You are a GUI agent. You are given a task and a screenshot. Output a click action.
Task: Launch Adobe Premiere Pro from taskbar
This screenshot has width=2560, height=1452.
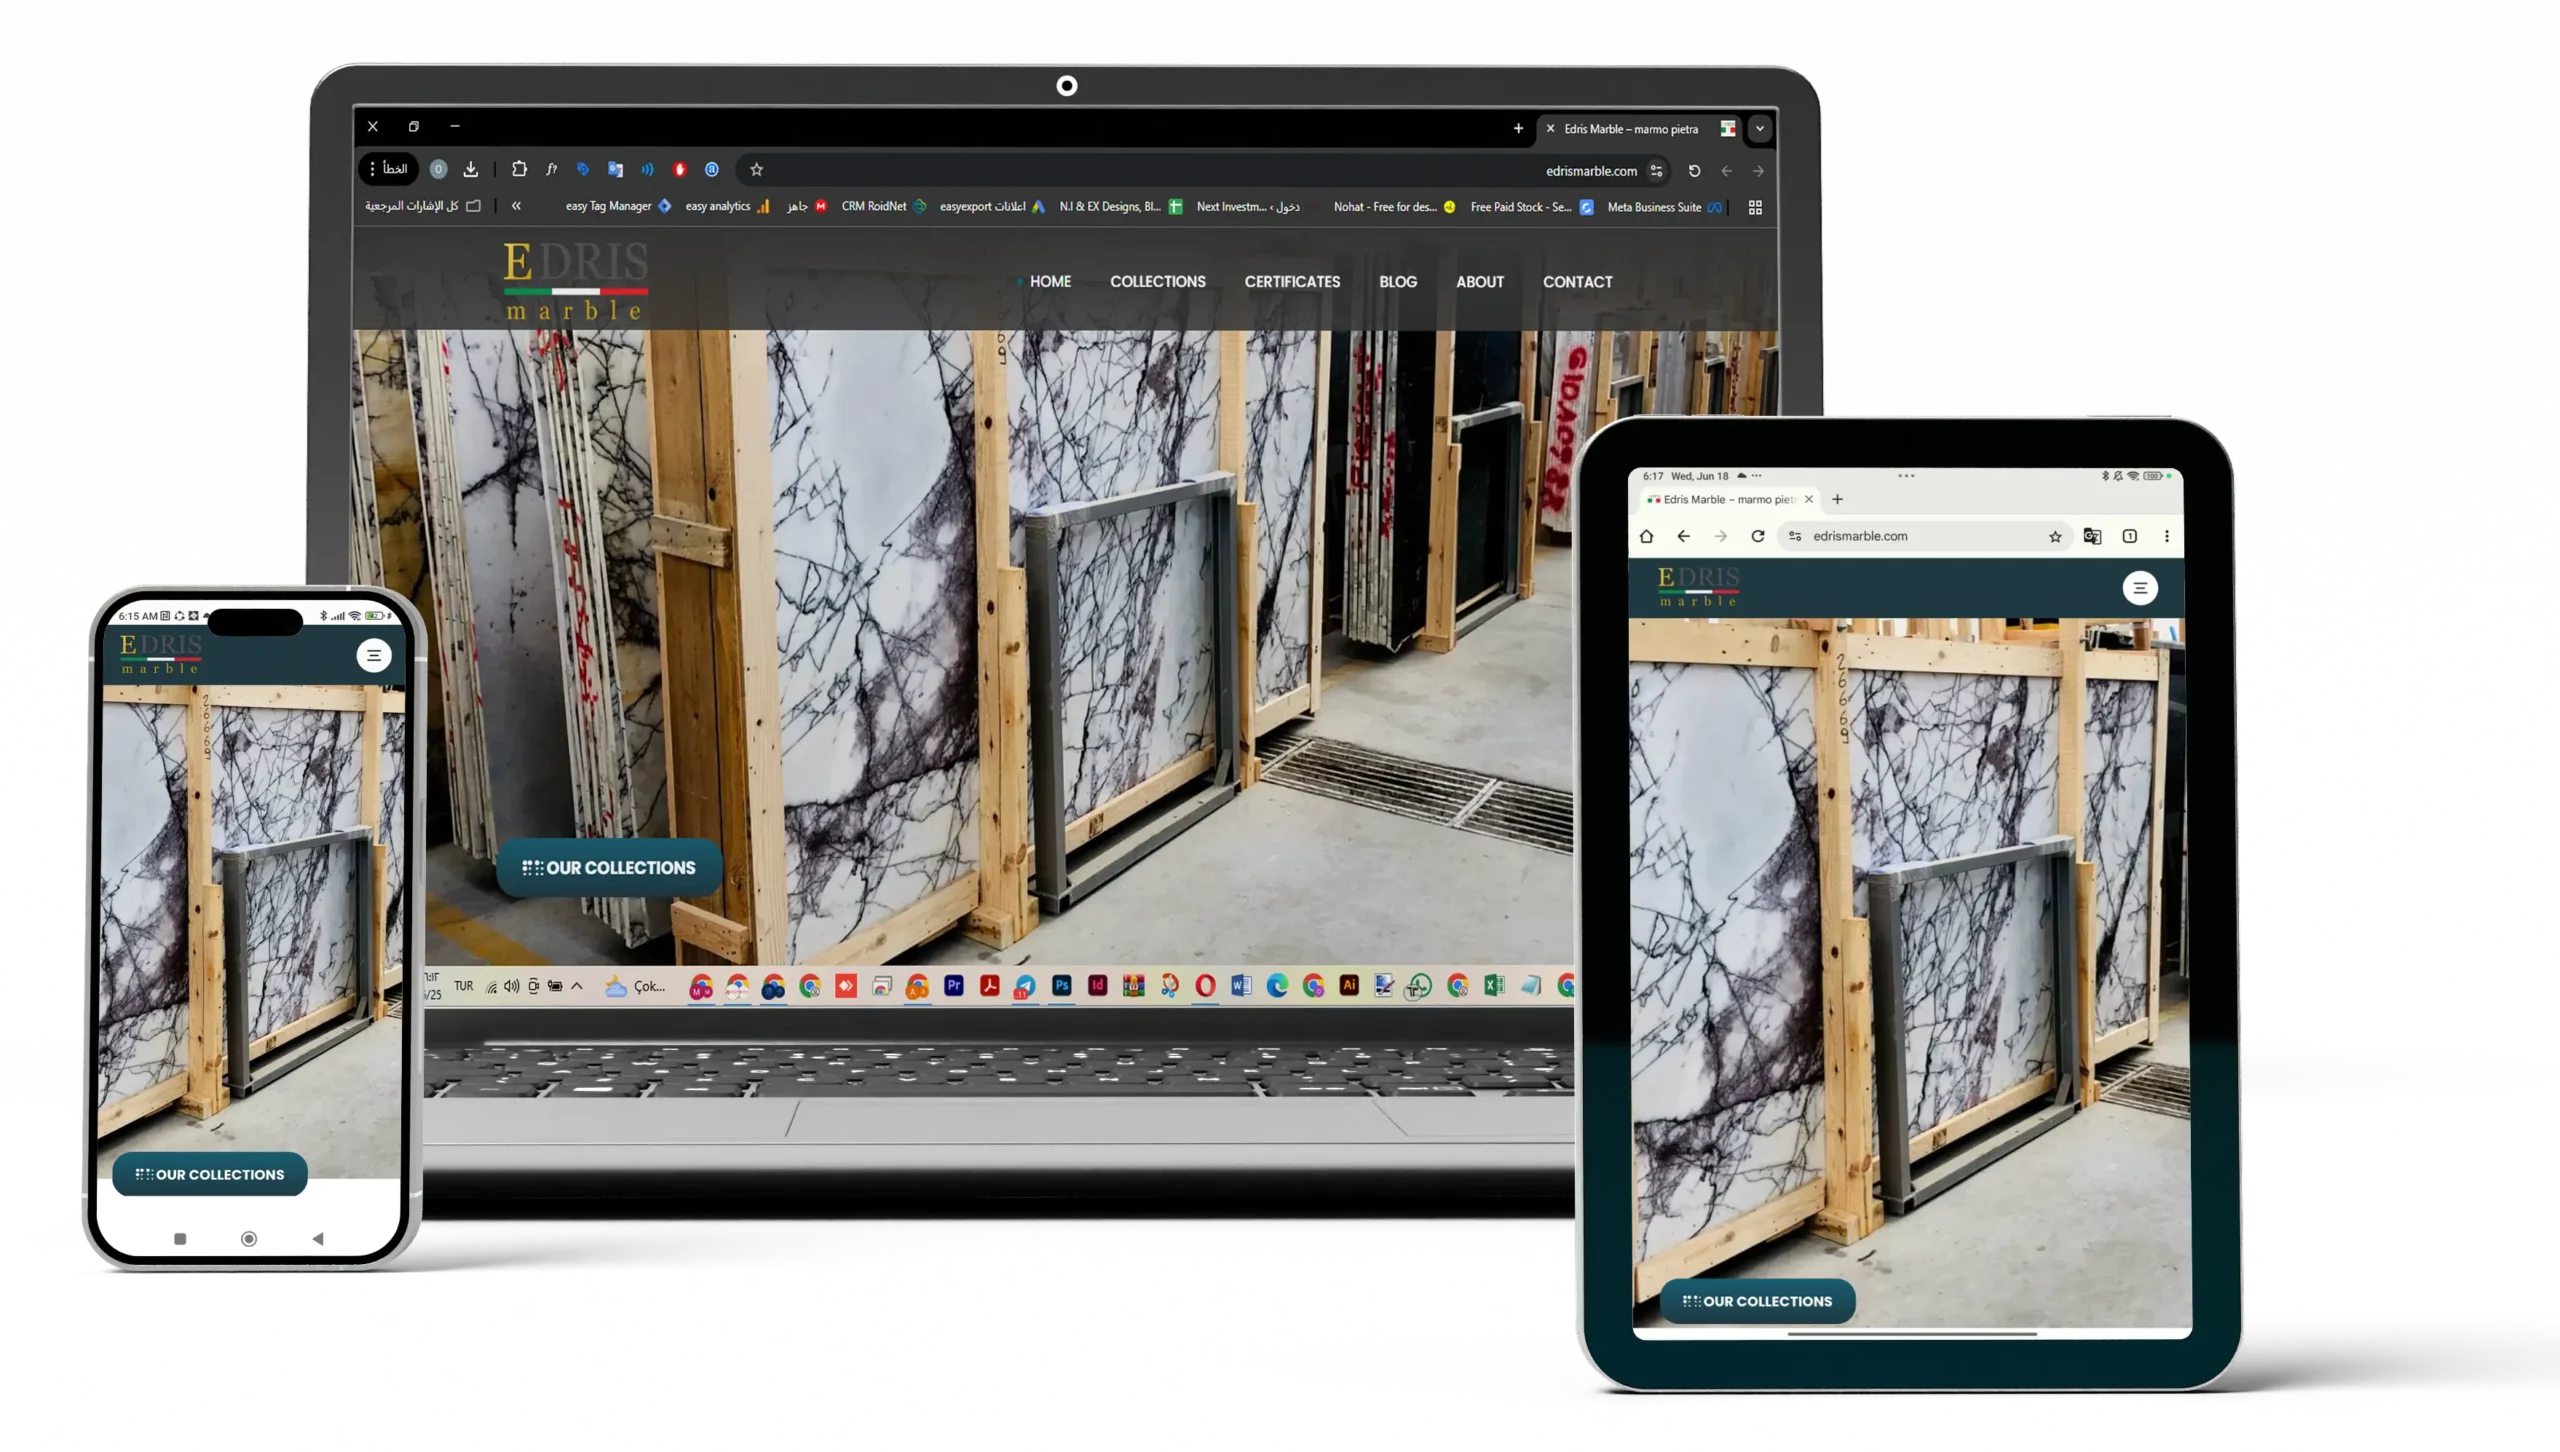click(x=954, y=986)
